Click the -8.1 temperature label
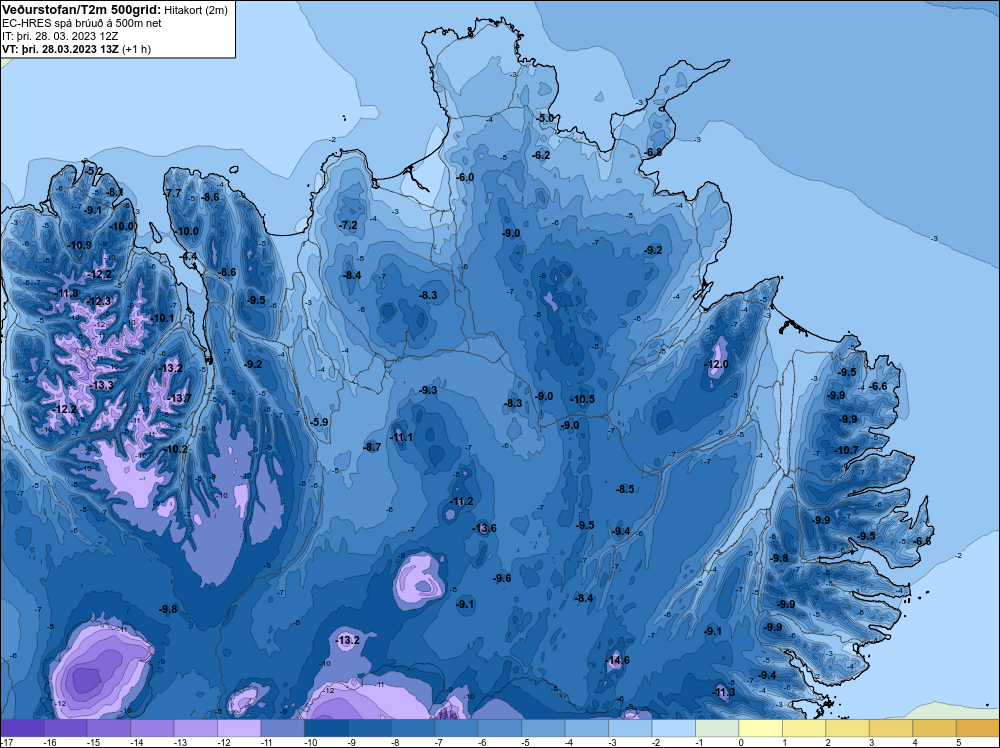This screenshot has height=748, width=1000. [x=115, y=192]
